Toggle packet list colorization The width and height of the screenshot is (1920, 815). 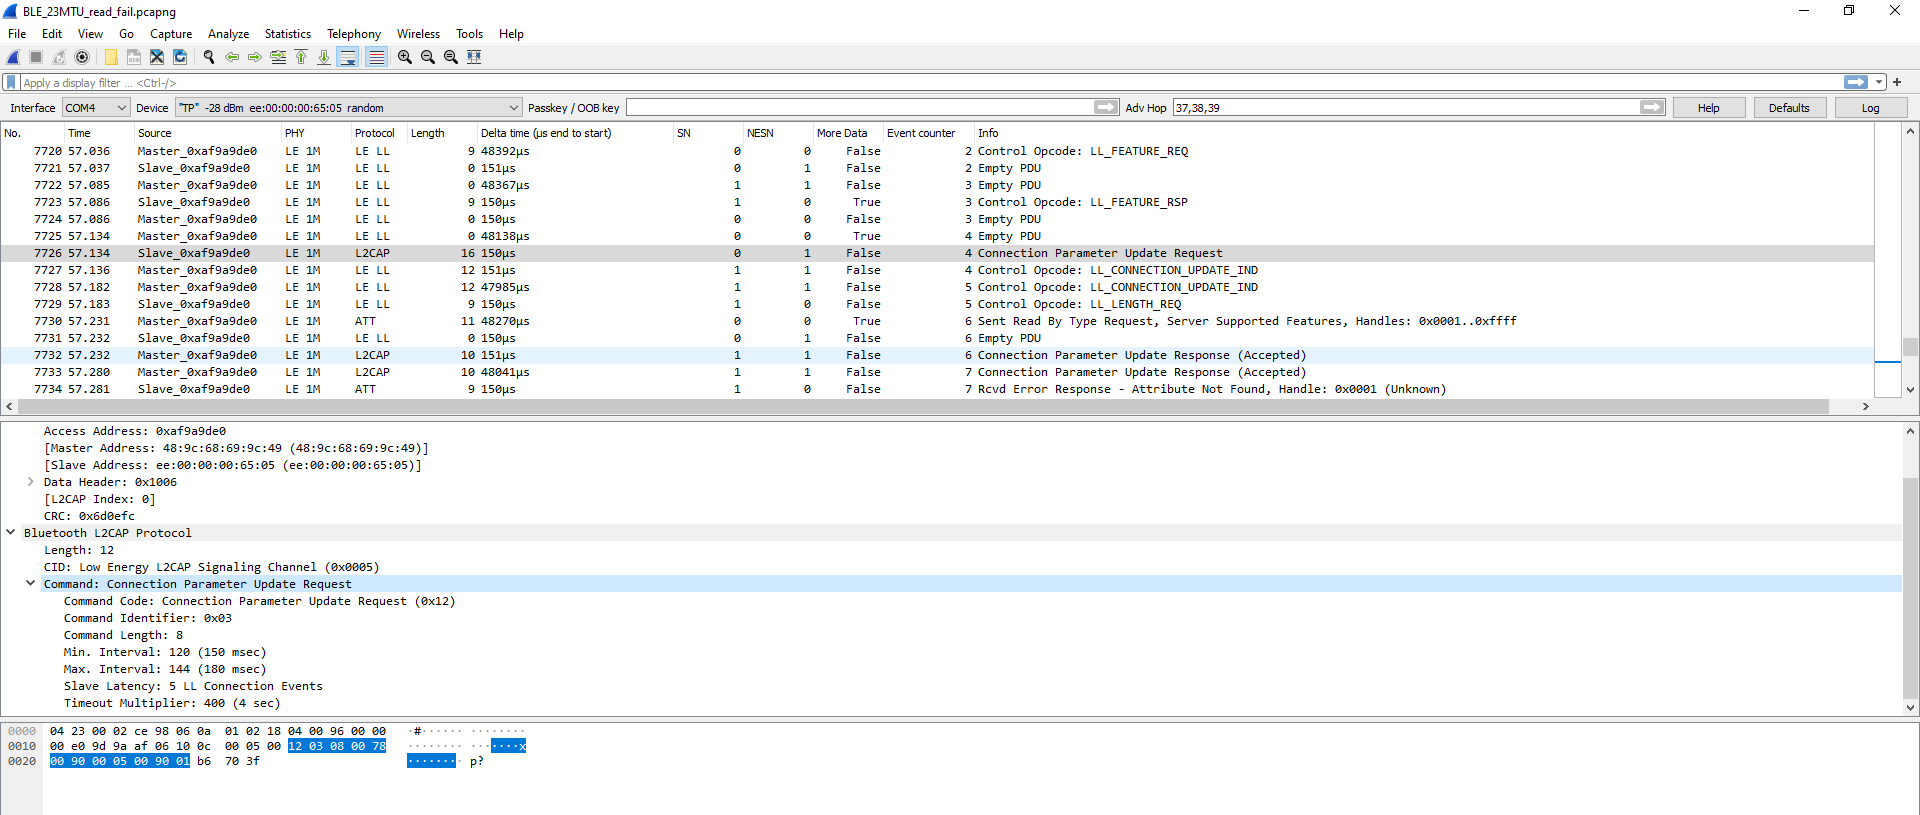(376, 57)
